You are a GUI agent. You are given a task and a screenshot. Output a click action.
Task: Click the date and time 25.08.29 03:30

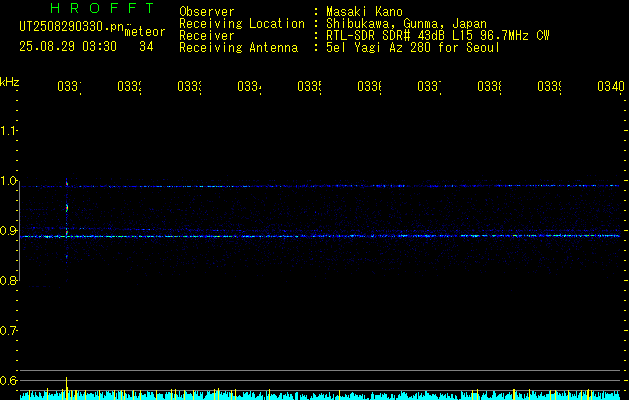pyautogui.click(x=68, y=47)
